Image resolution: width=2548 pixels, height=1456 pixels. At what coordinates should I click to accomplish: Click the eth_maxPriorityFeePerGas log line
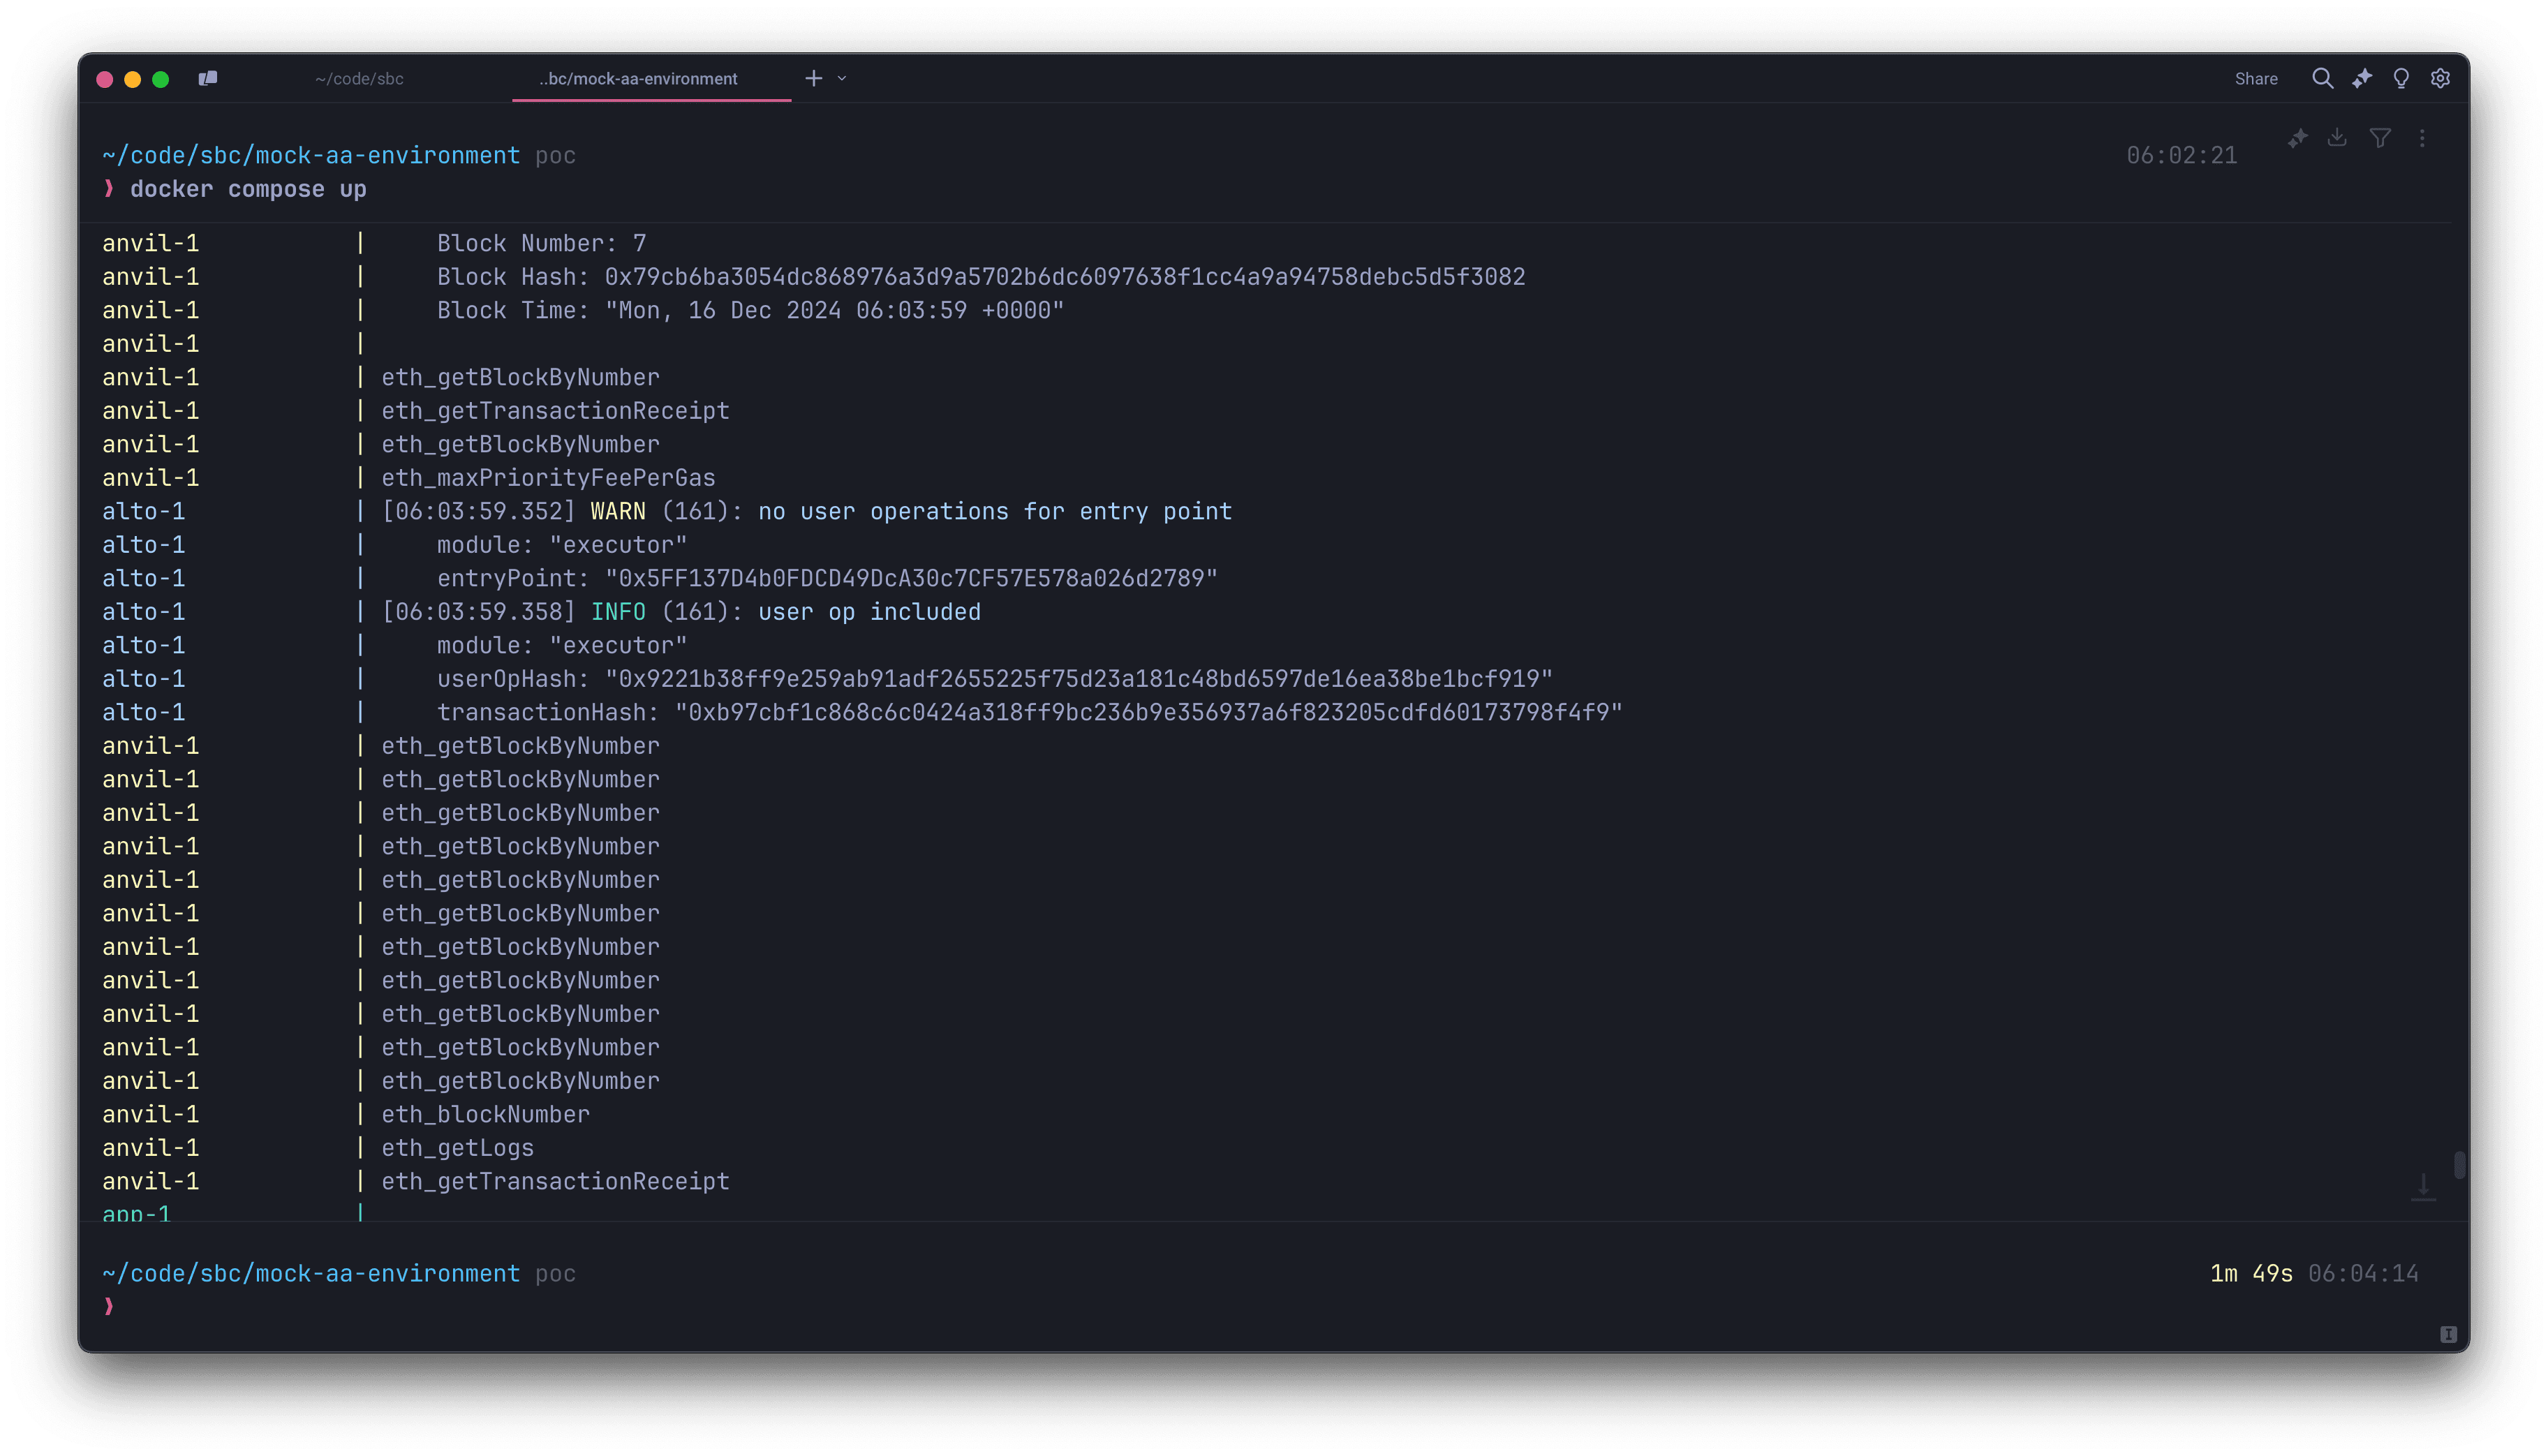coord(548,478)
